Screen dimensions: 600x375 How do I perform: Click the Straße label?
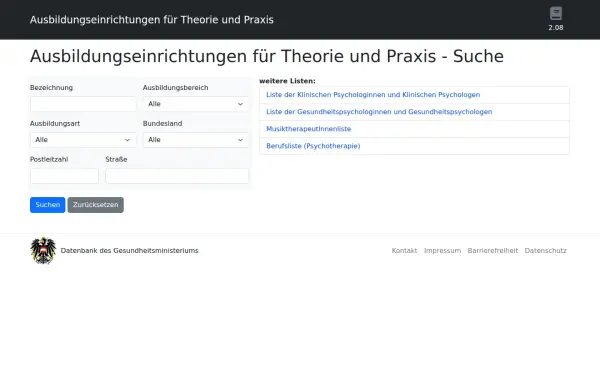(x=116, y=160)
